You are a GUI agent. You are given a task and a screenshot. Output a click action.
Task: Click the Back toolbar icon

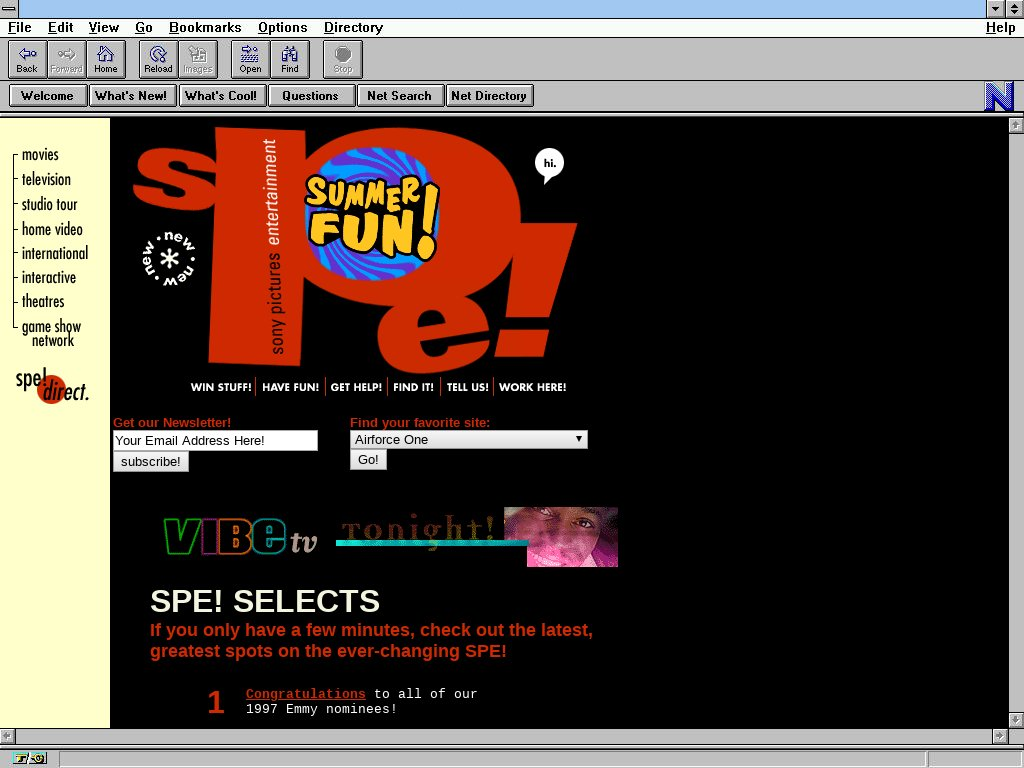27,59
